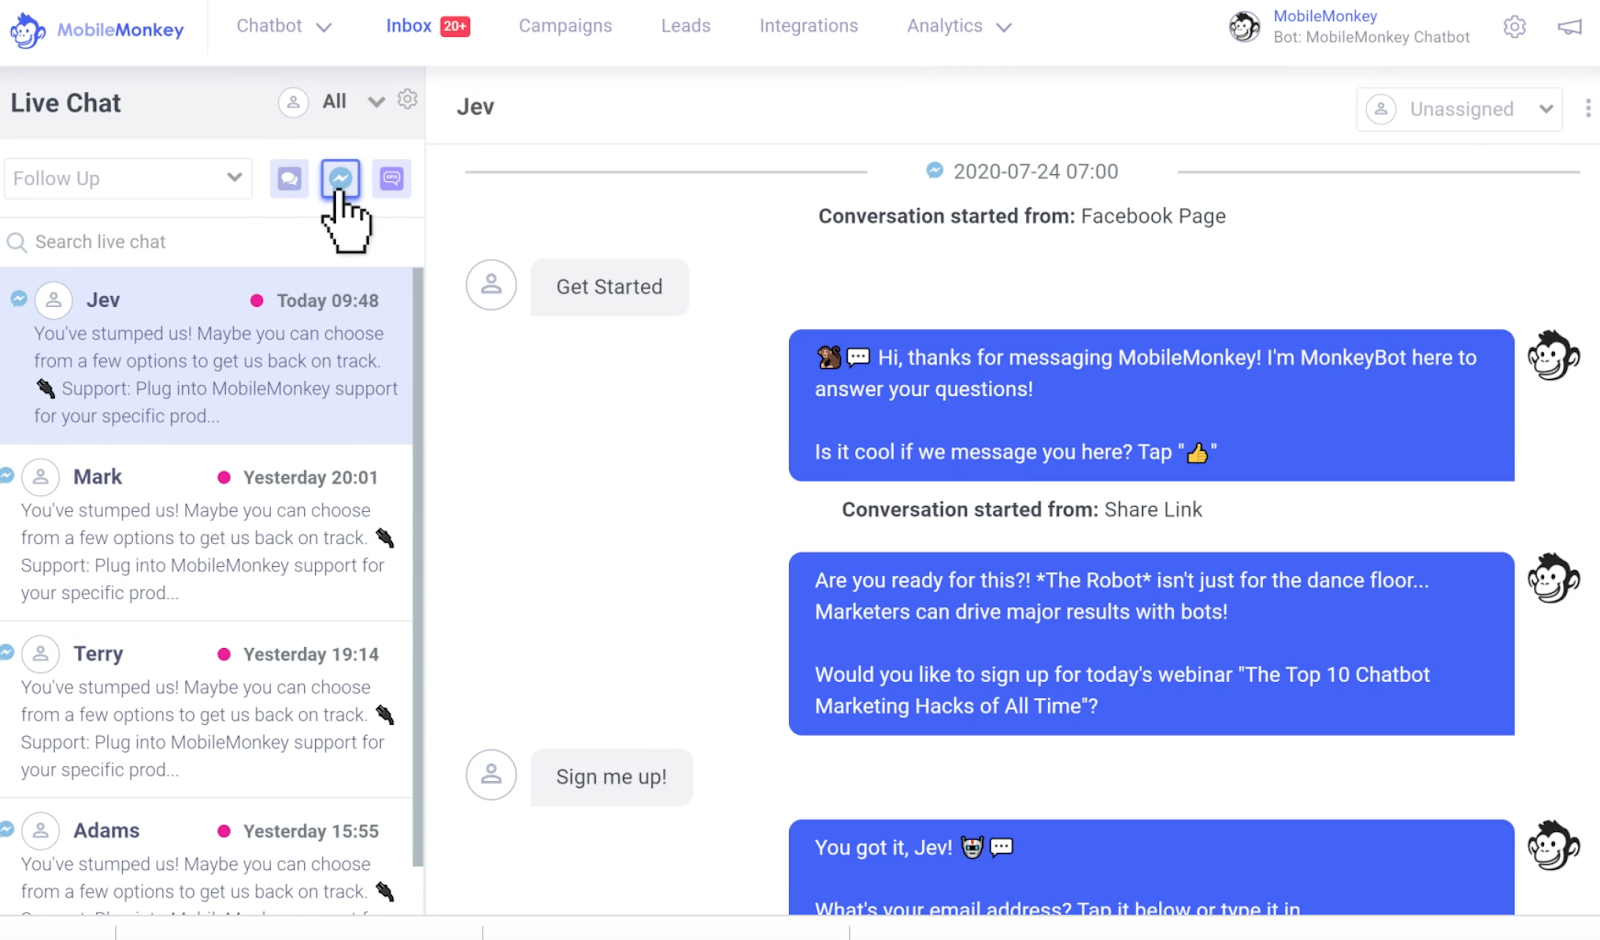Open the Integrations tab
This screenshot has height=940, width=1600.
click(x=809, y=26)
